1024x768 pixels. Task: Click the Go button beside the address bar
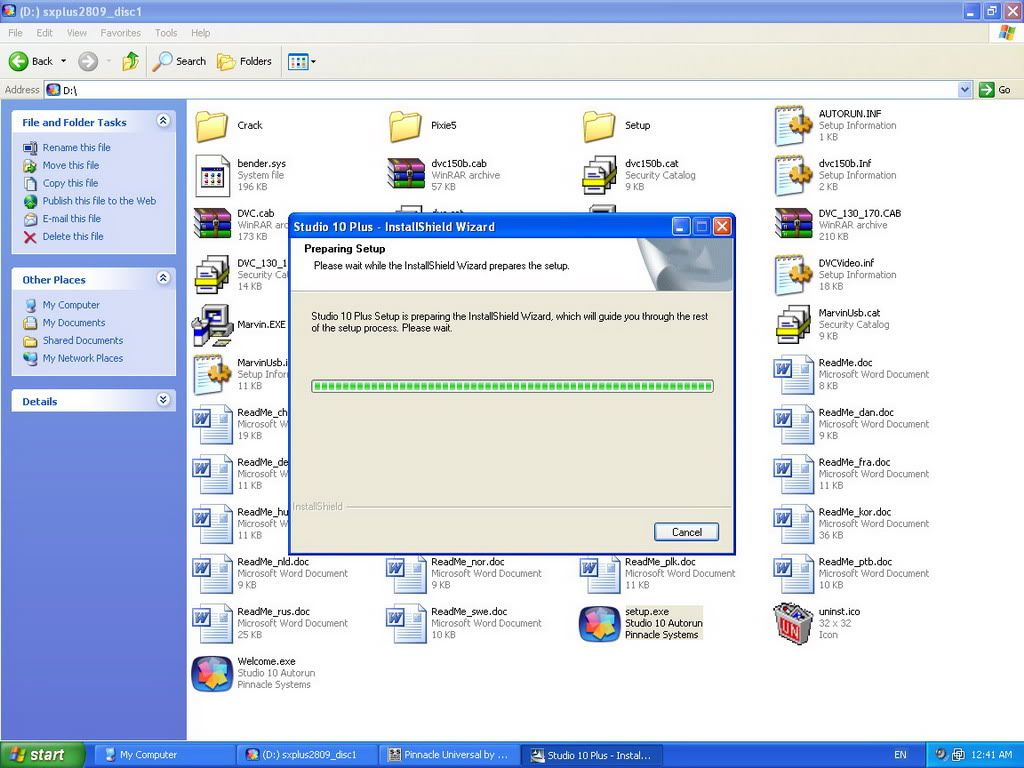coord(996,89)
